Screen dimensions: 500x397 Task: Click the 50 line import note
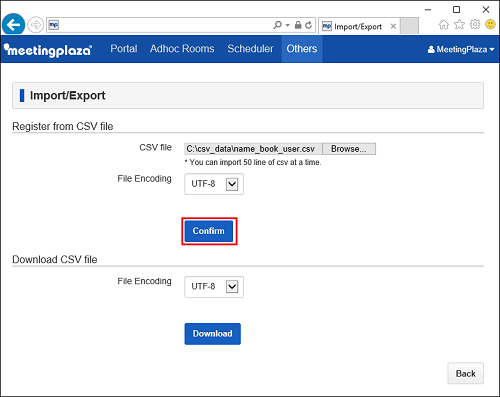[253, 162]
